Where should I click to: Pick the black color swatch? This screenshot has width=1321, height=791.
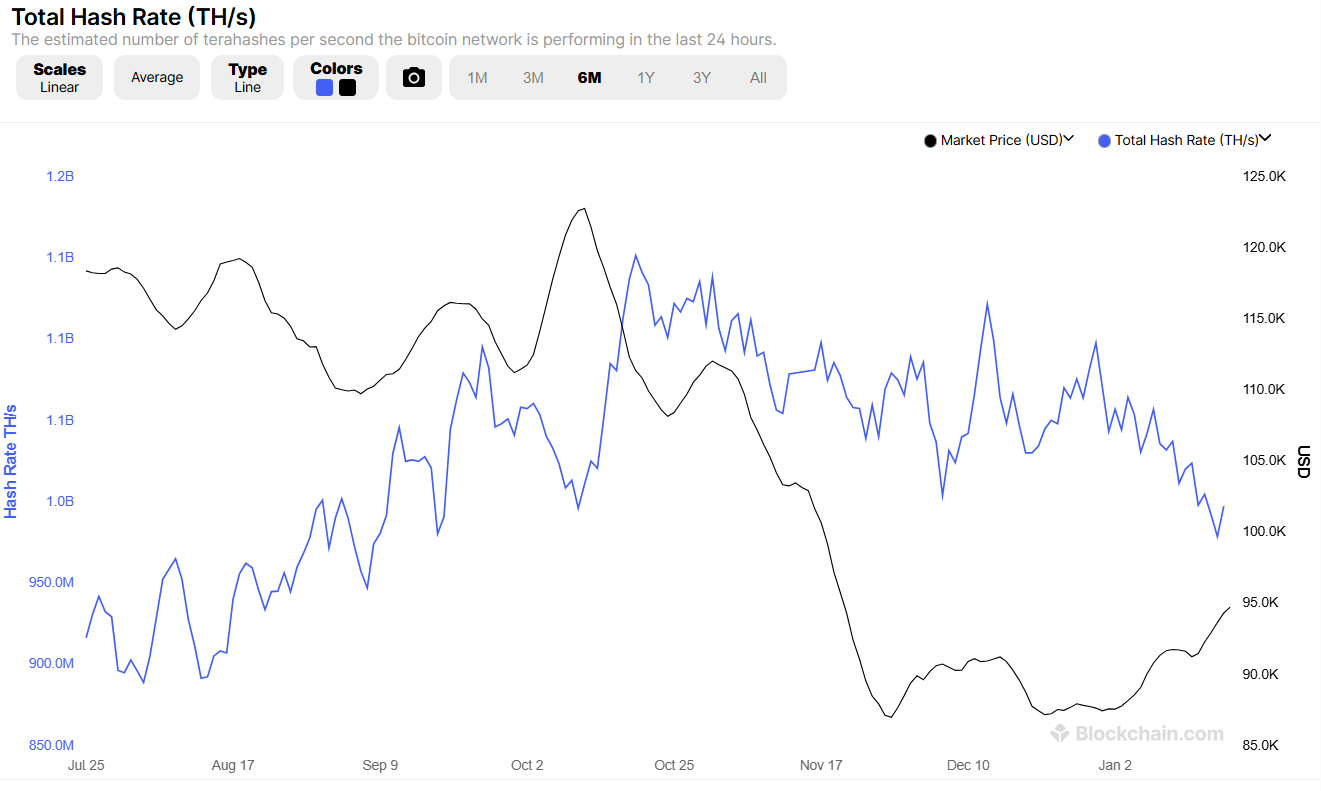(347, 88)
